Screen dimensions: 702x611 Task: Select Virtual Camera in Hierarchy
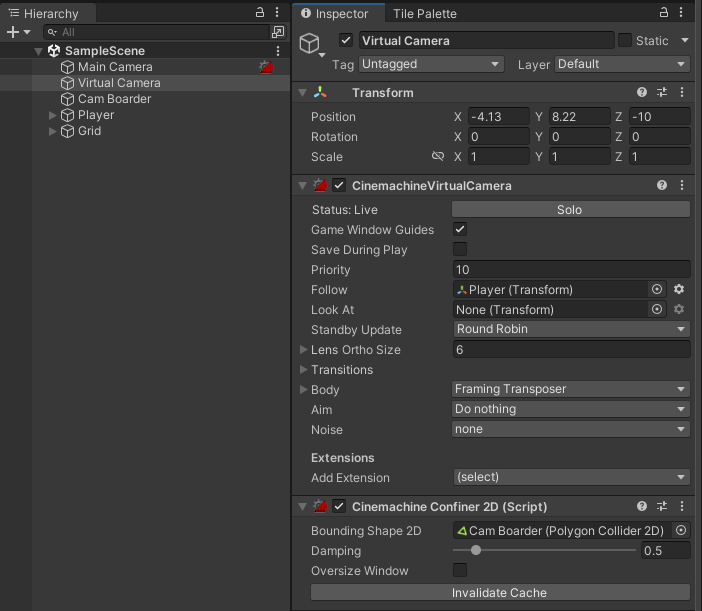[x=119, y=83]
